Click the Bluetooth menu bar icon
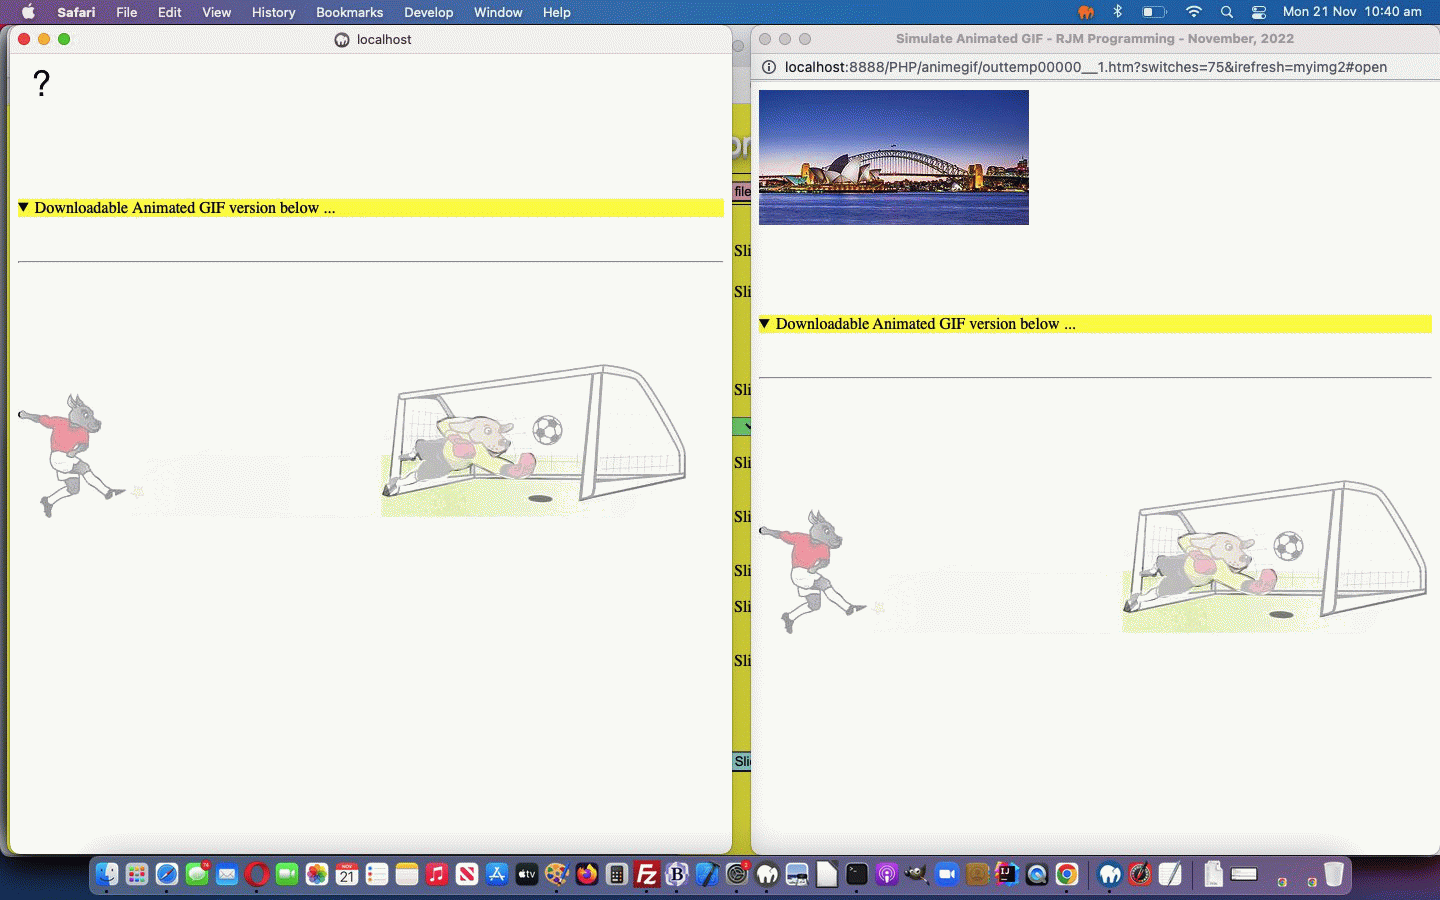The image size is (1440, 900). pos(1118,12)
